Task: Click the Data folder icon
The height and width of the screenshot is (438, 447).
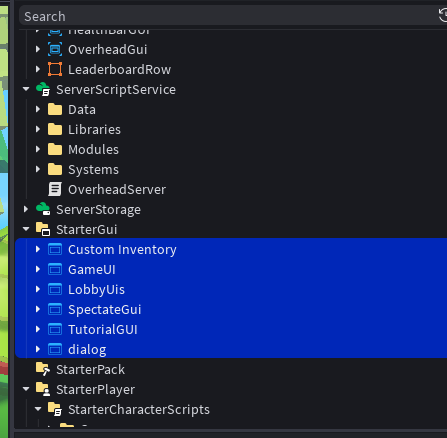Action: pyautogui.click(x=55, y=109)
